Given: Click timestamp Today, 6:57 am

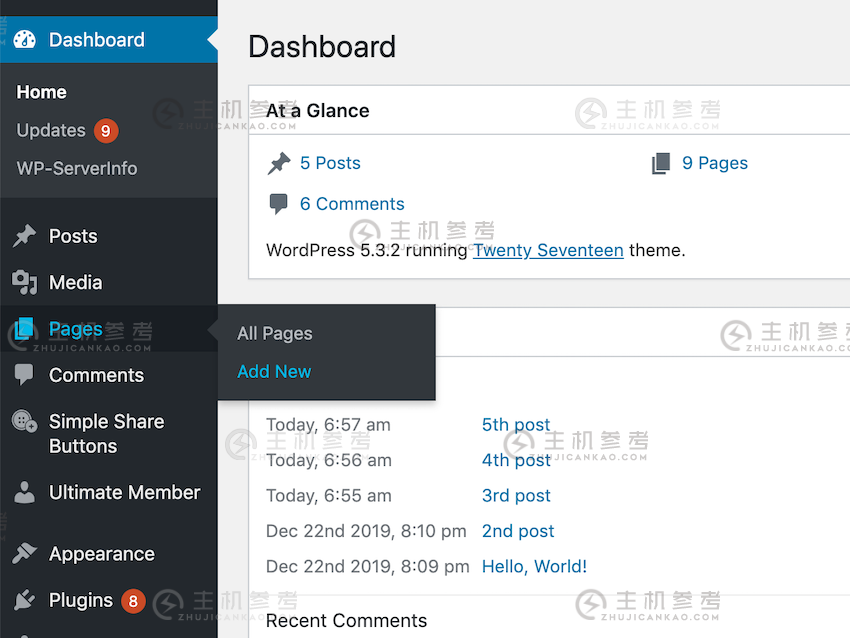Looking at the screenshot, I should 328,425.
